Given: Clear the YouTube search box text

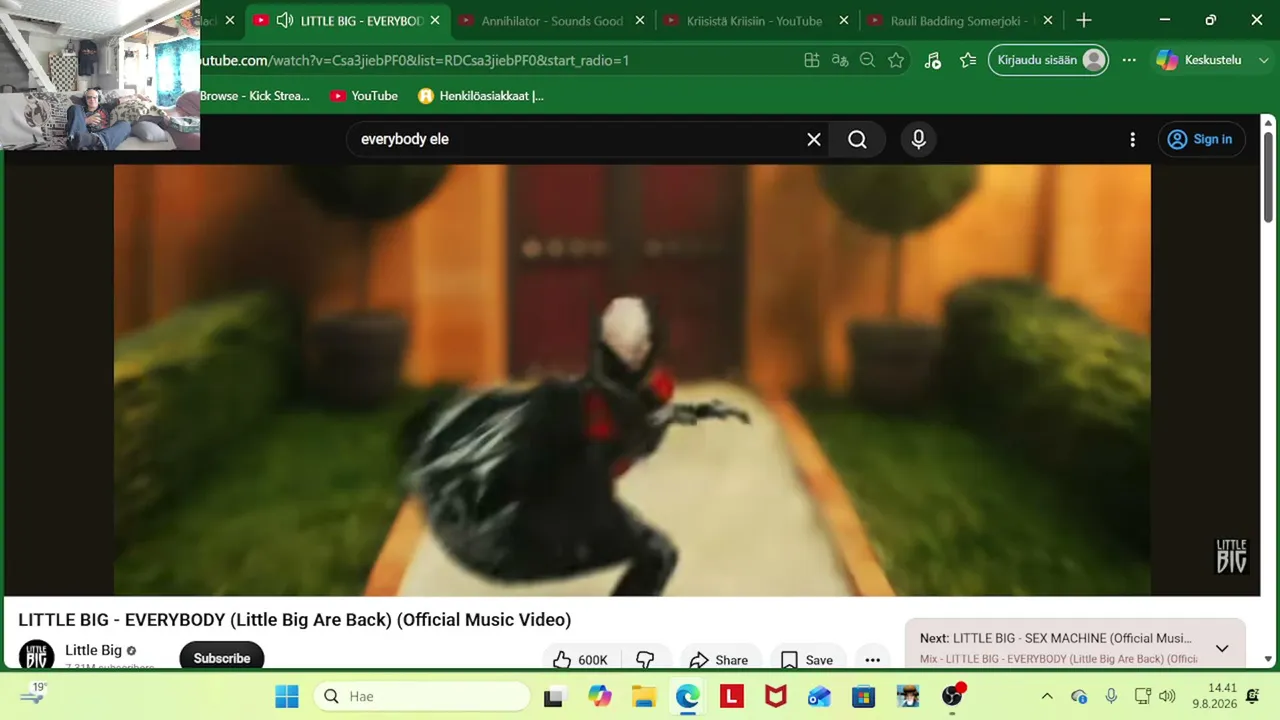Looking at the screenshot, I should (x=814, y=140).
